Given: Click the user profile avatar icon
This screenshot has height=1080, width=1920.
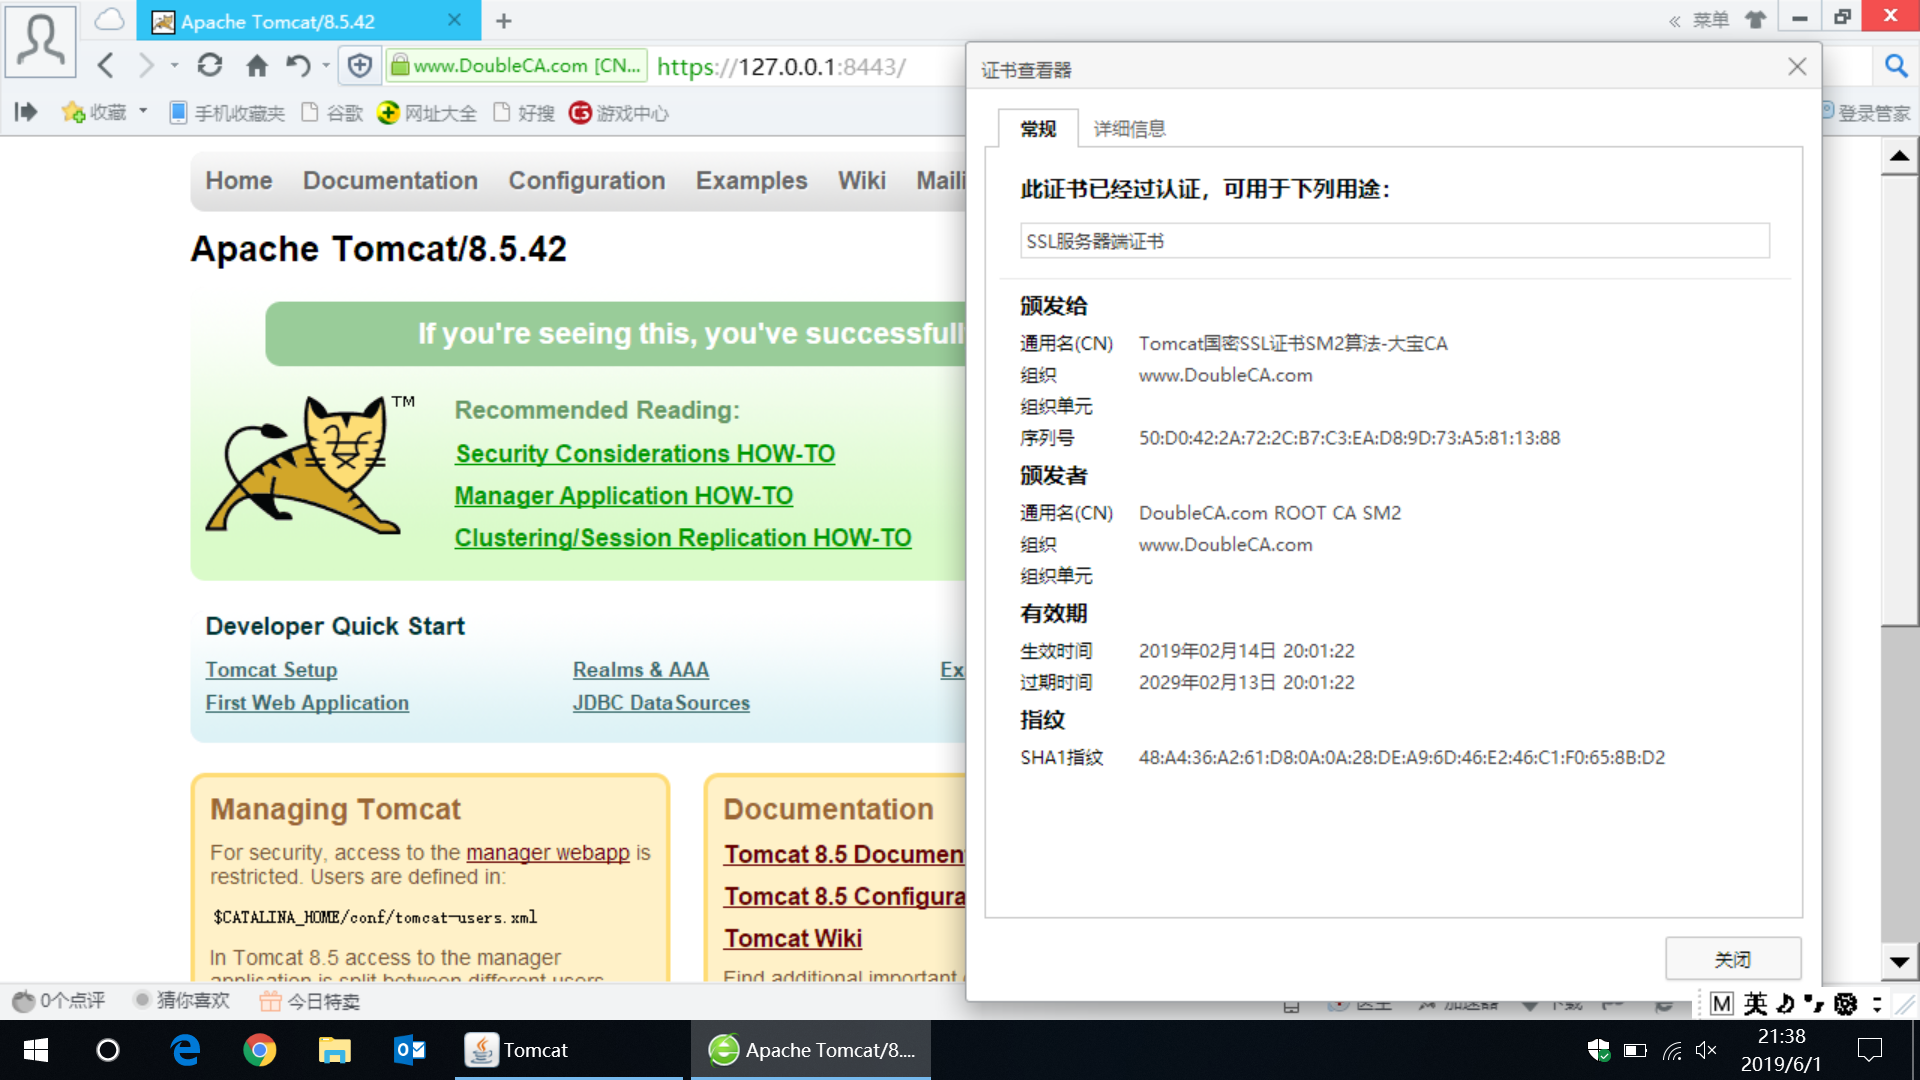Looking at the screenshot, I should point(41,41).
